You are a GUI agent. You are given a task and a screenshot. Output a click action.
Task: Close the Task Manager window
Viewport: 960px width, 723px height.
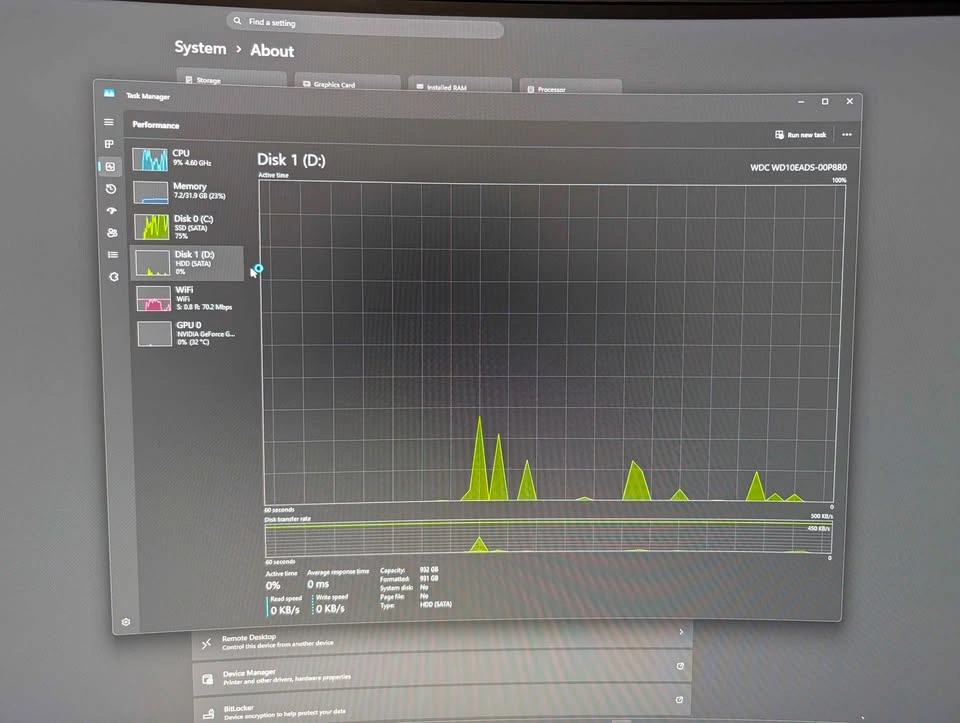(x=849, y=101)
